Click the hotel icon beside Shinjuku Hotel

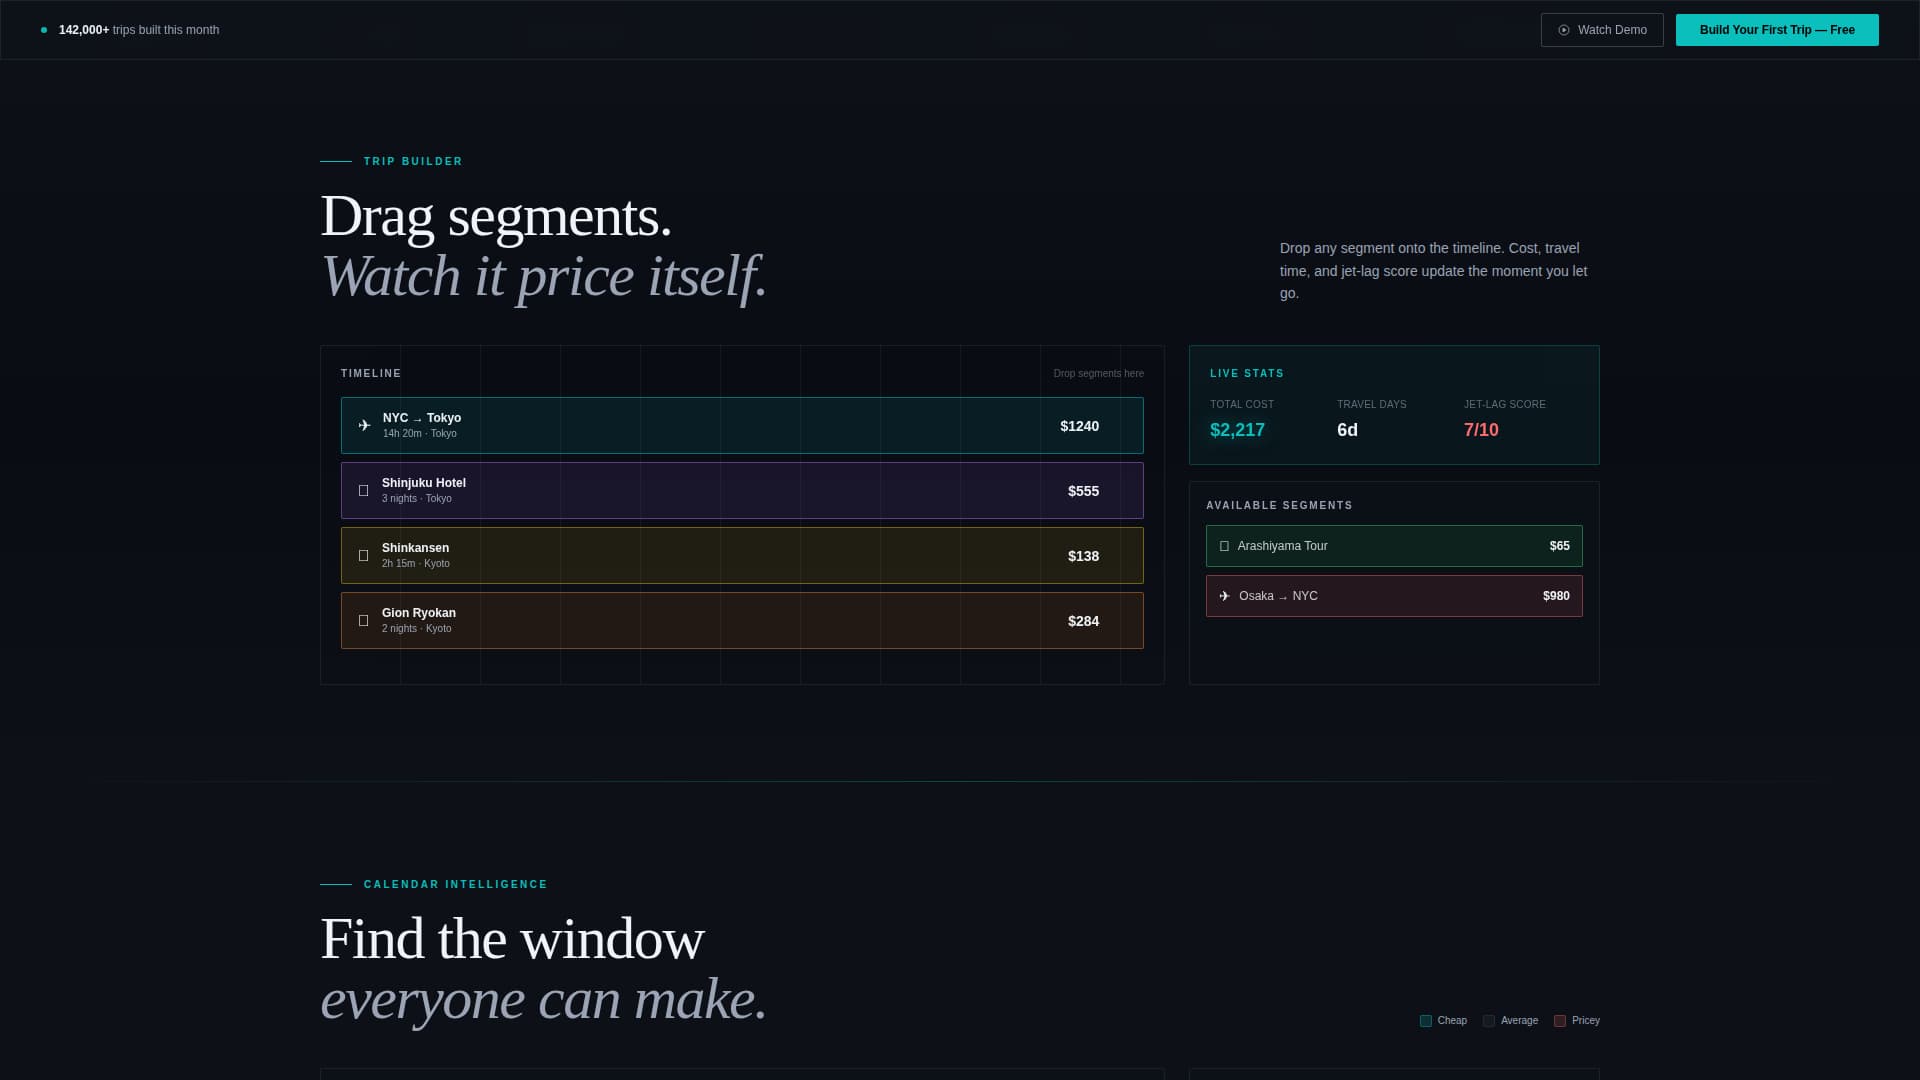363,490
